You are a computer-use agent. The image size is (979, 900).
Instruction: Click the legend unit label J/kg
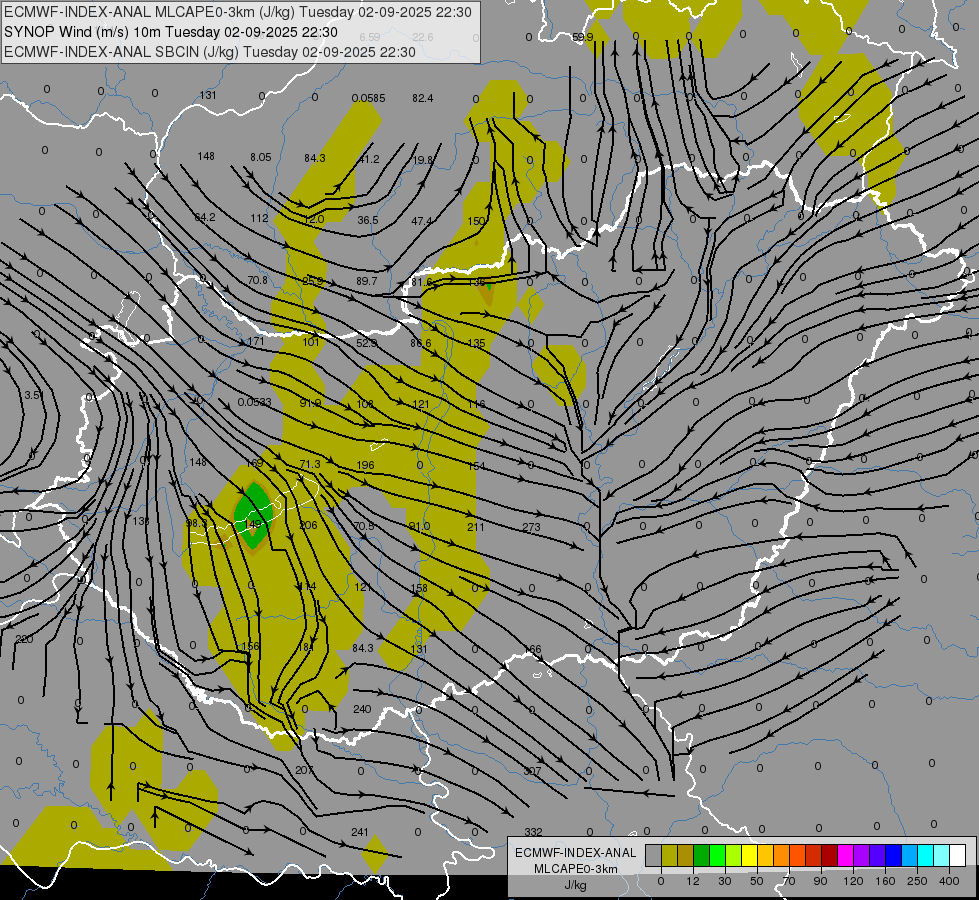(x=576, y=885)
